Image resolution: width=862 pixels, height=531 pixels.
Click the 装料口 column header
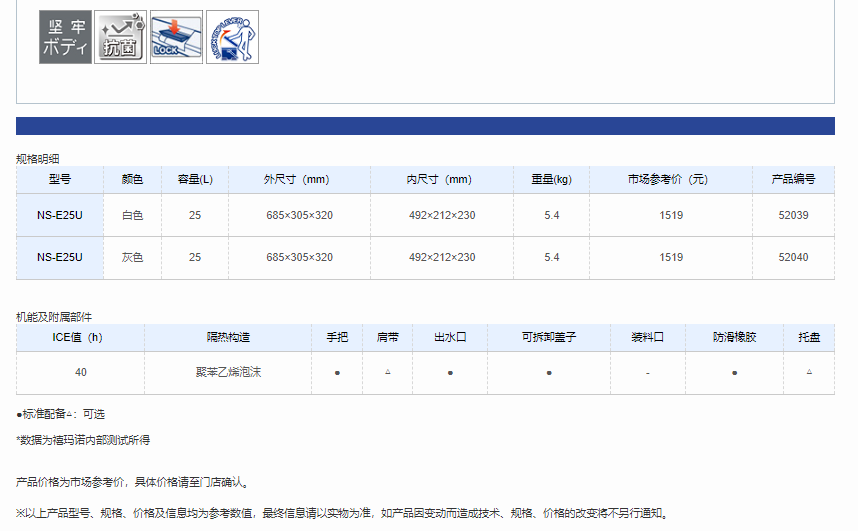click(648, 338)
